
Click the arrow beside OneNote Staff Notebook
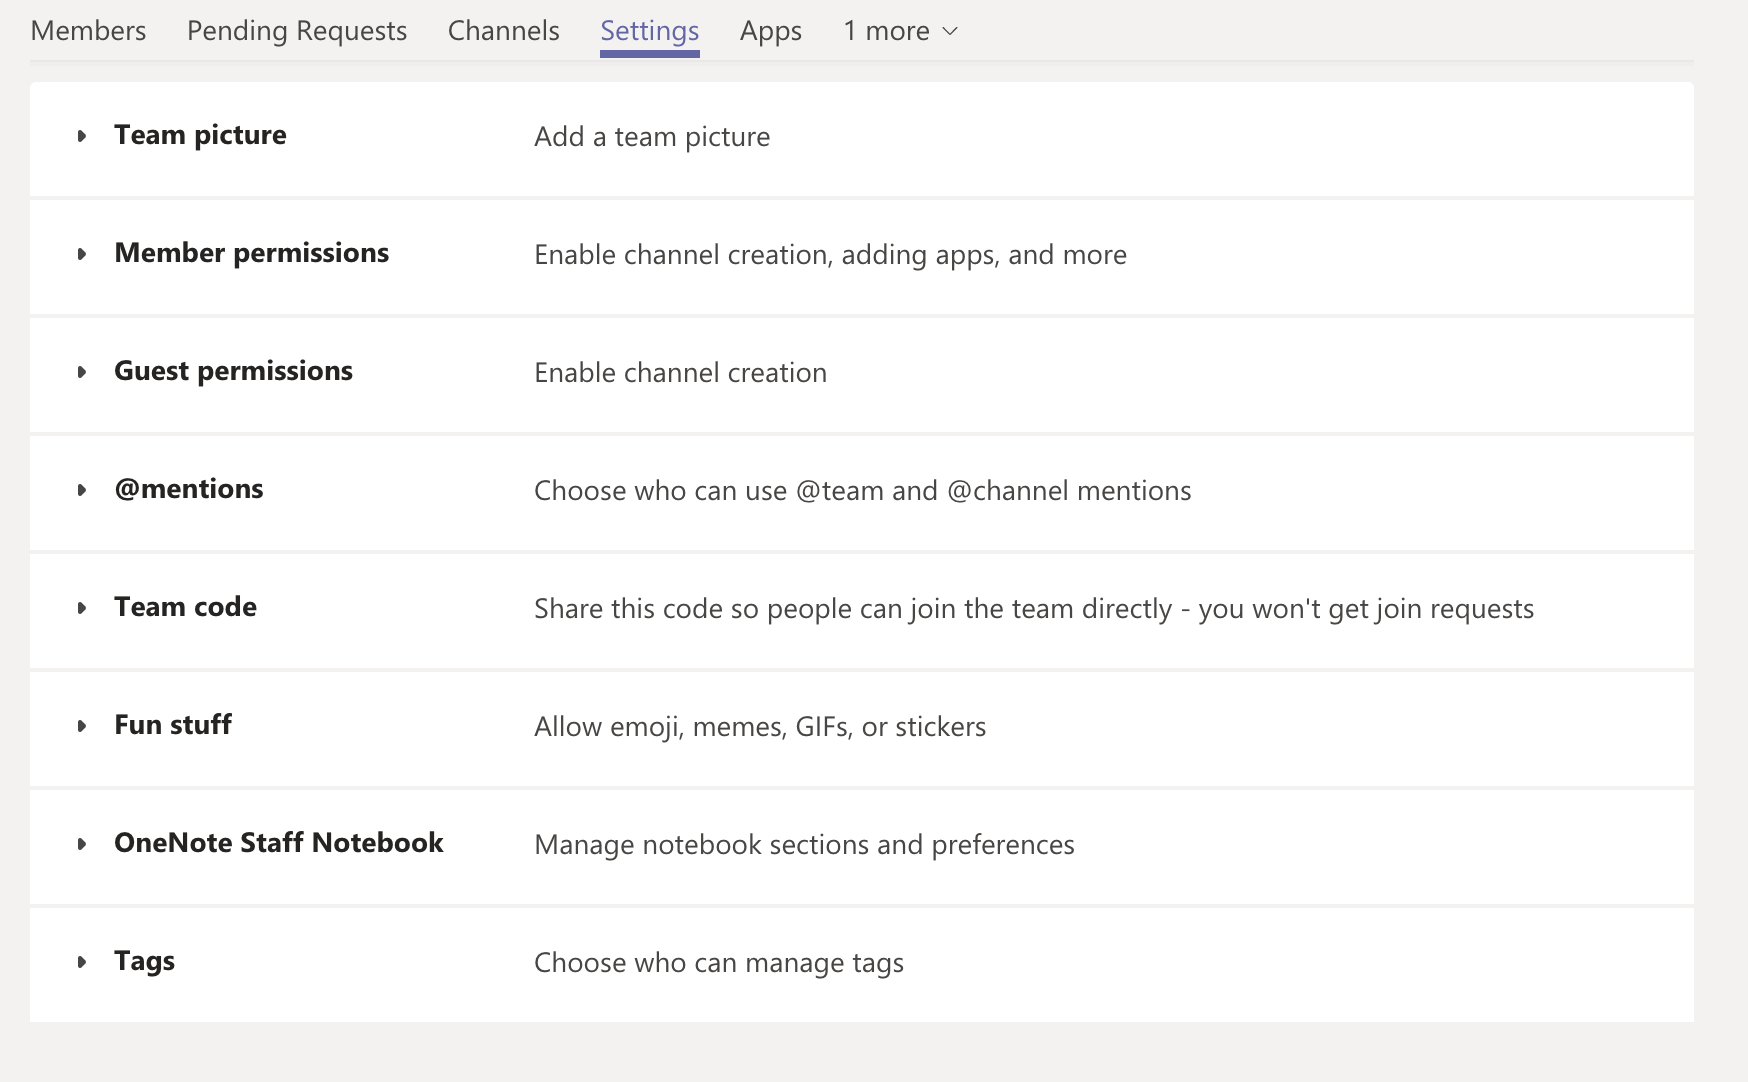[x=82, y=844]
